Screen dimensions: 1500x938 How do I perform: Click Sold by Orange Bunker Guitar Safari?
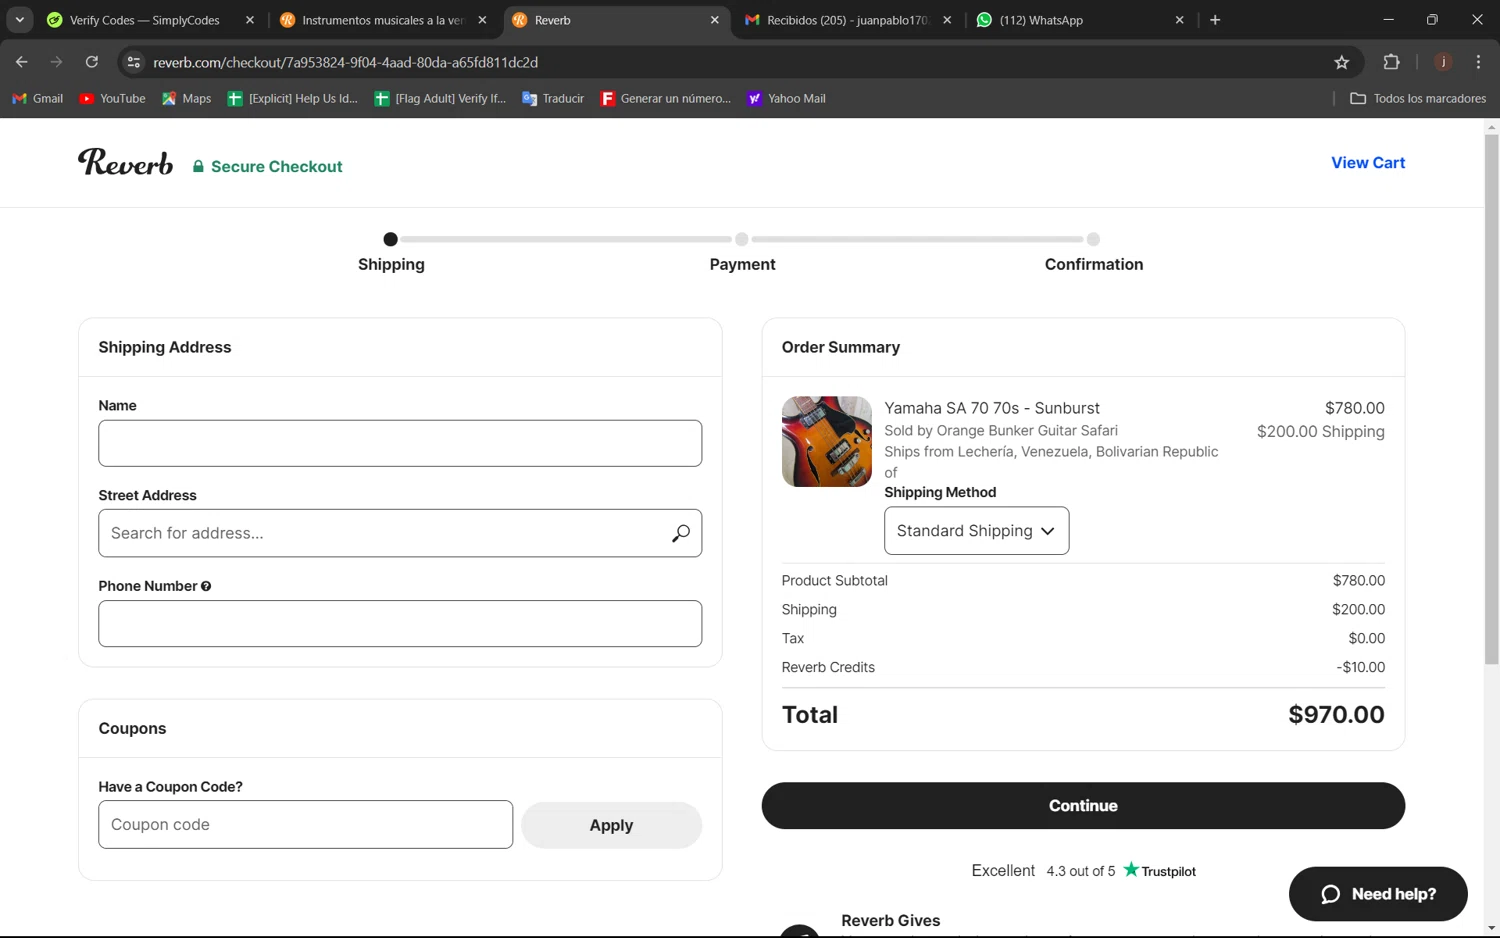point(1001,430)
